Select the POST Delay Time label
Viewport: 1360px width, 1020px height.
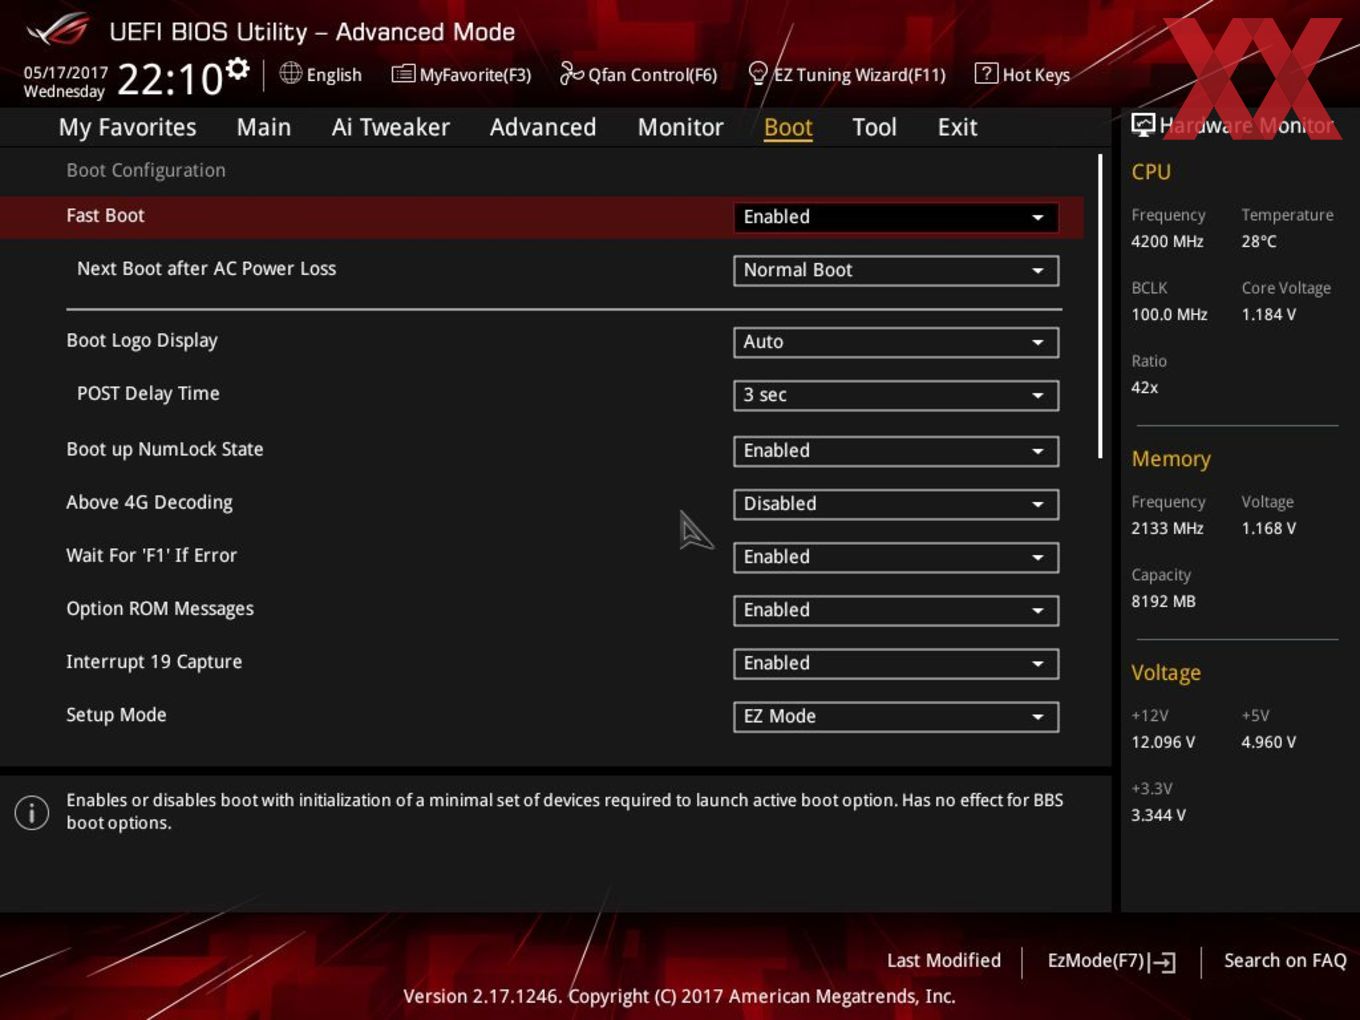coord(148,393)
